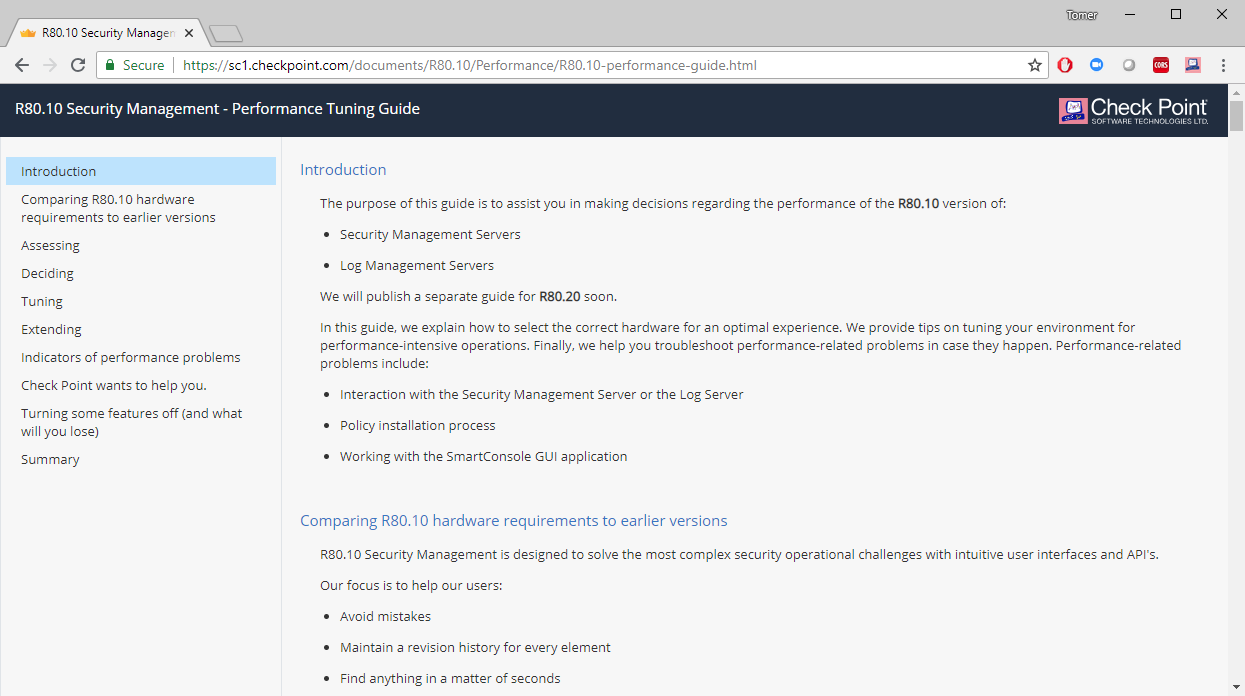The height and width of the screenshot is (696, 1245).
Task: Select Introduction in the sidebar
Action: (x=141, y=171)
